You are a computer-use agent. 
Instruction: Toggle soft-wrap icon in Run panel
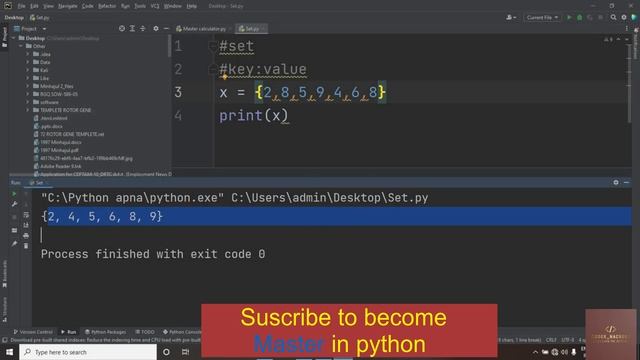coord(26,215)
